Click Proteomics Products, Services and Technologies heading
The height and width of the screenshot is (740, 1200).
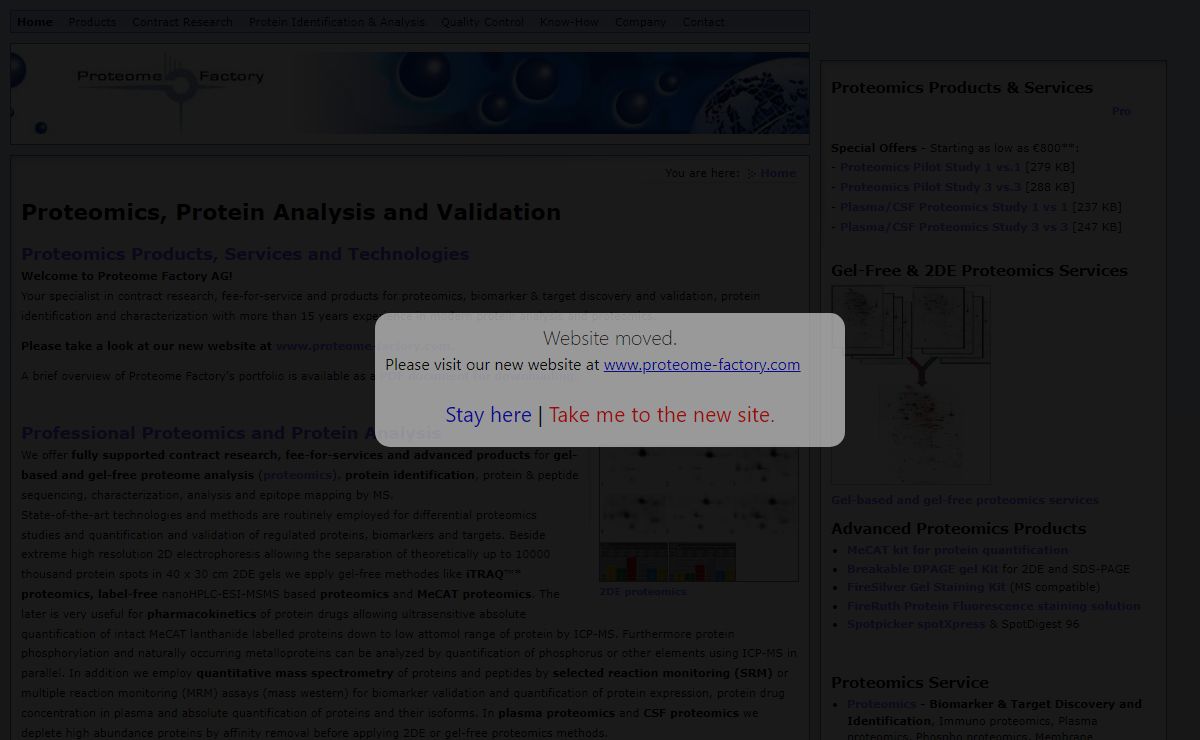pyautogui.click(x=245, y=254)
